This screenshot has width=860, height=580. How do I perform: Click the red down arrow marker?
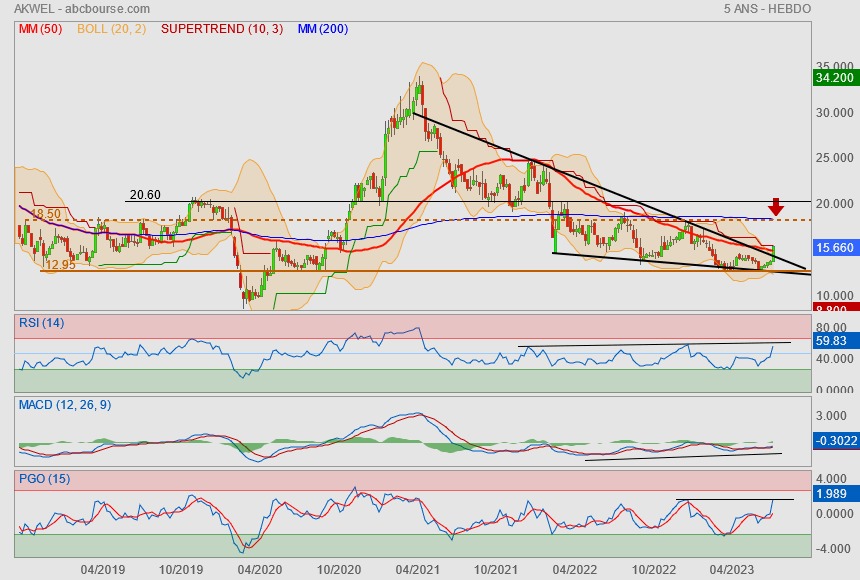(x=775, y=207)
